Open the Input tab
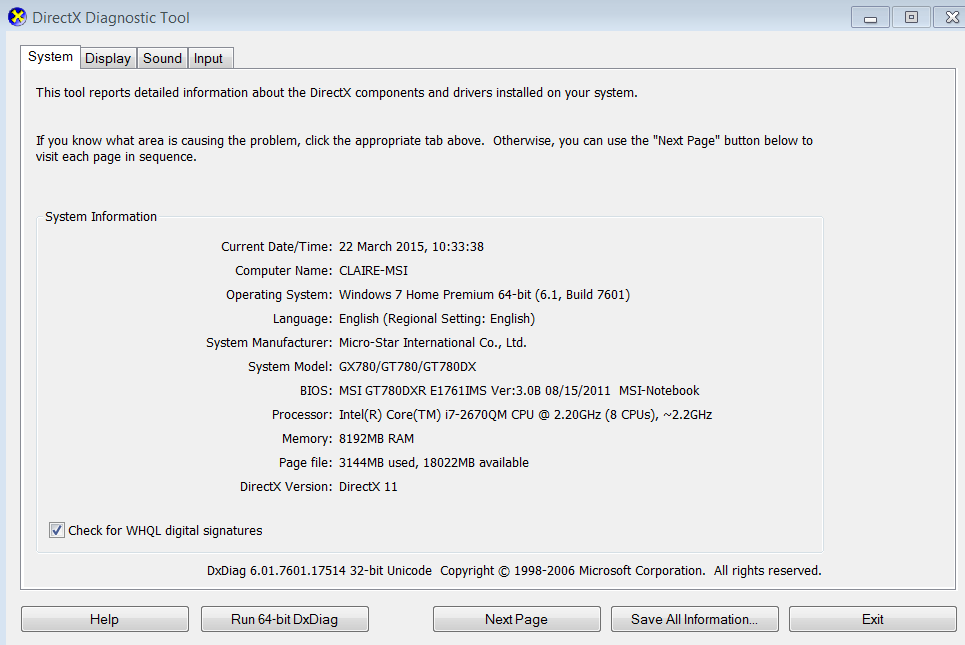This screenshot has width=965, height=645. pyautogui.click(x=209, y=58)
